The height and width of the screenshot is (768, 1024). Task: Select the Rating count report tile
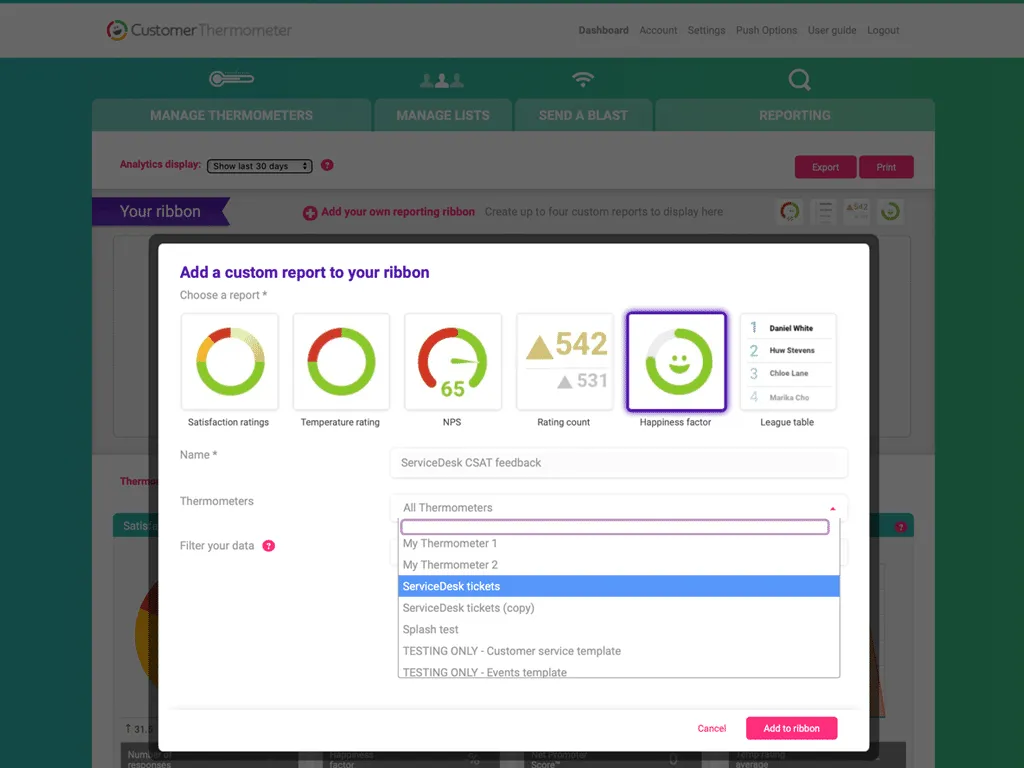[x=565, y=362]
